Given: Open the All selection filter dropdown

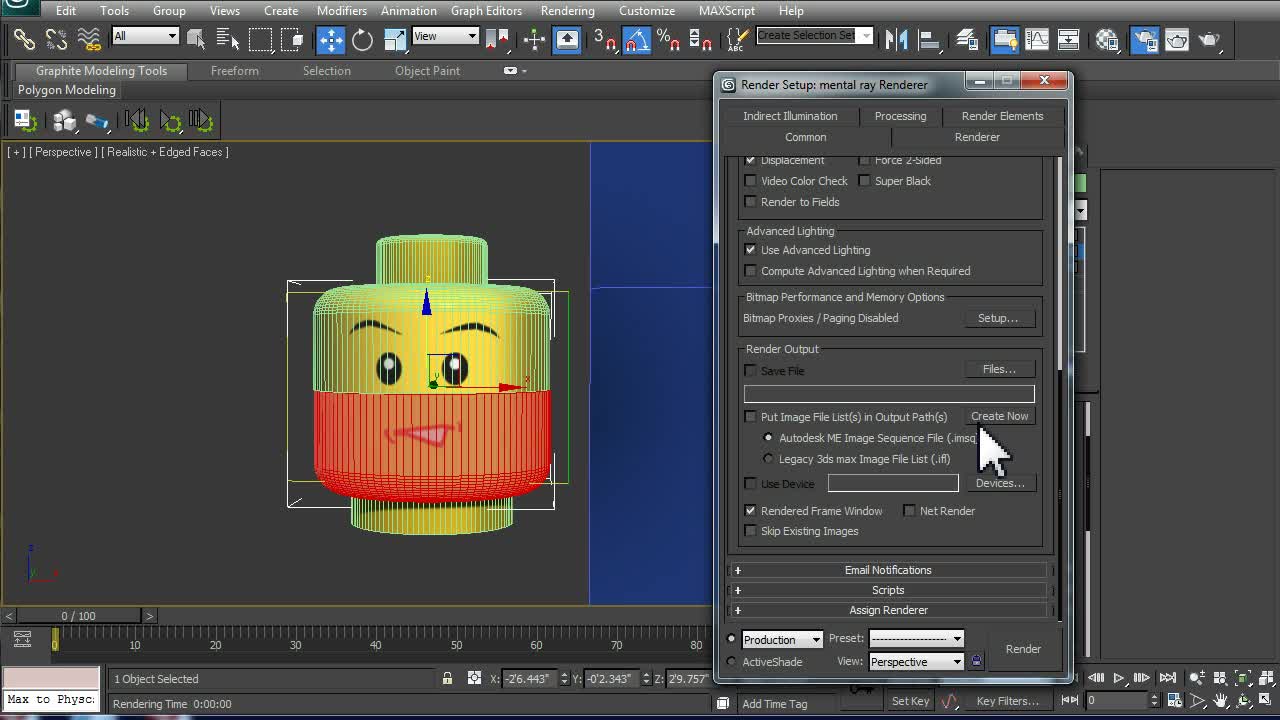Looking at the screenshot, I should pos(145,36).
